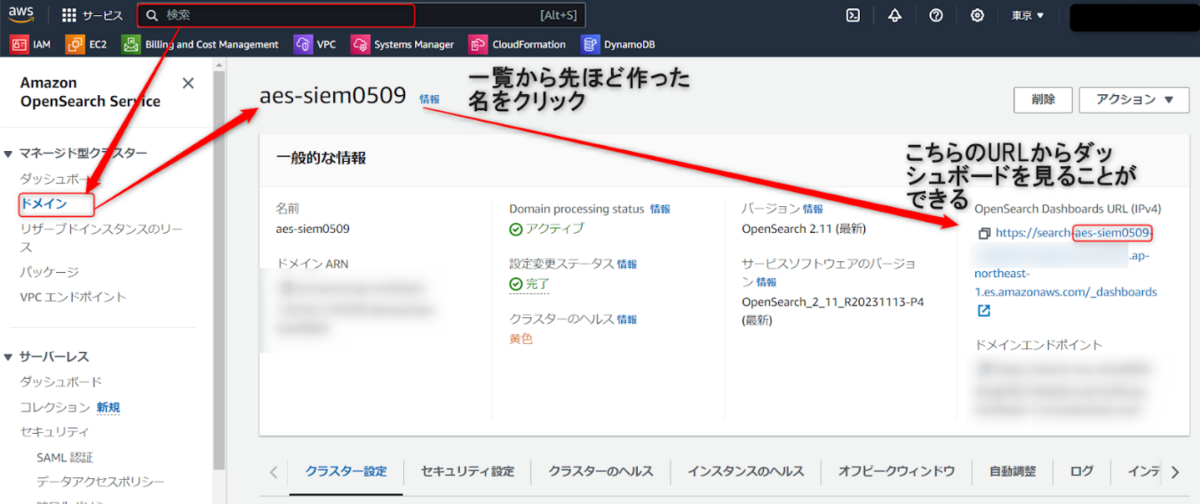Open Billing and Cost Management shortcut

[200, 44]
